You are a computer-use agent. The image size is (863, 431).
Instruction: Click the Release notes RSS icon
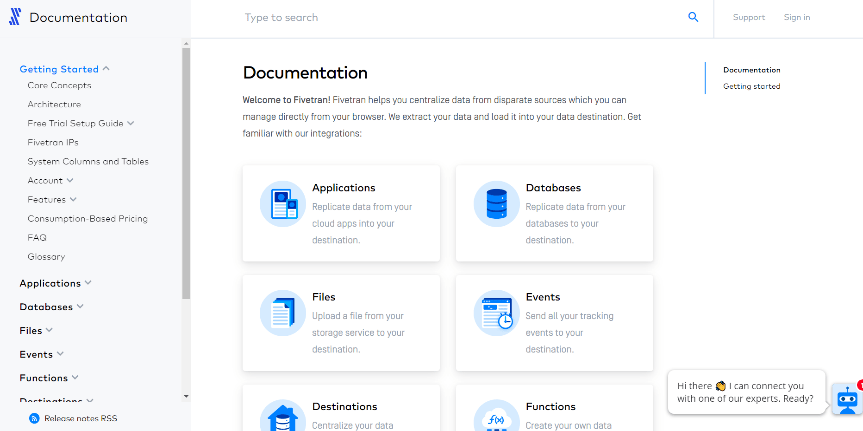tap(34, 418)
